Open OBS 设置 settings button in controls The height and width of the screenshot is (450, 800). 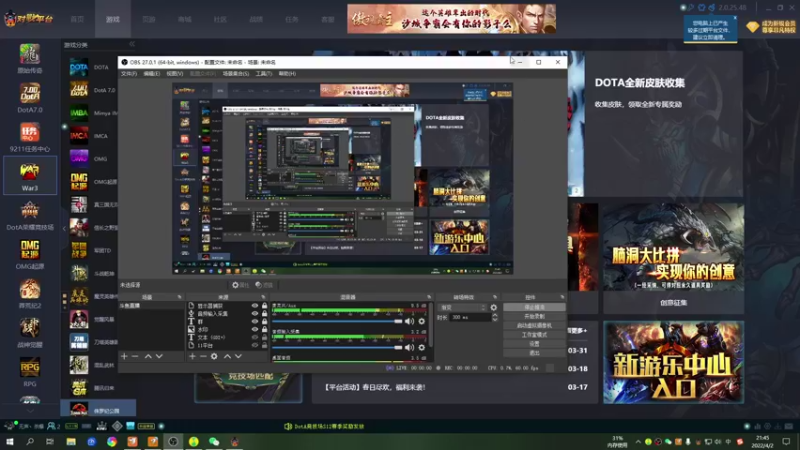click(x=534, y=344)
